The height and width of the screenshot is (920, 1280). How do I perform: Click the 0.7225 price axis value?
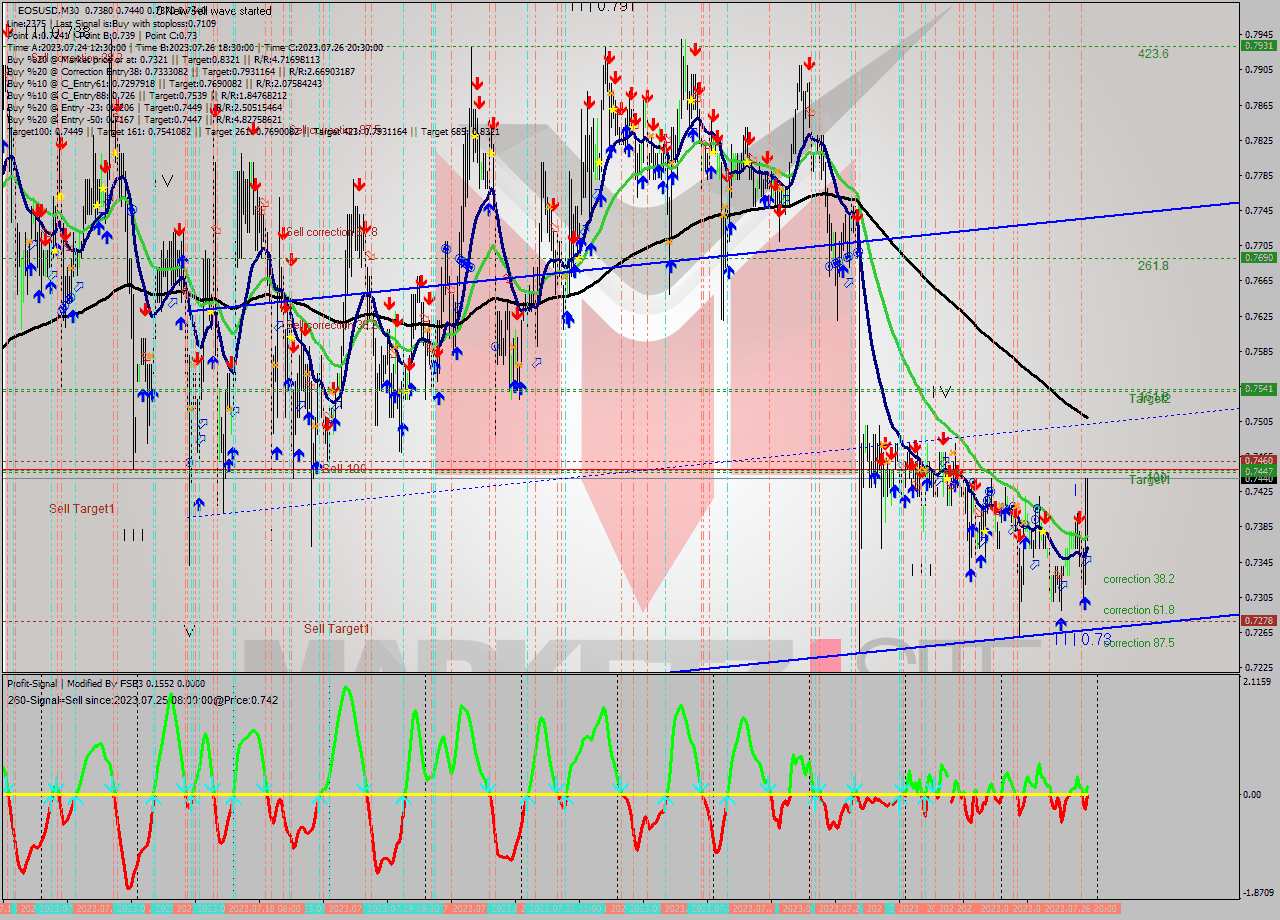[1258, 667]
